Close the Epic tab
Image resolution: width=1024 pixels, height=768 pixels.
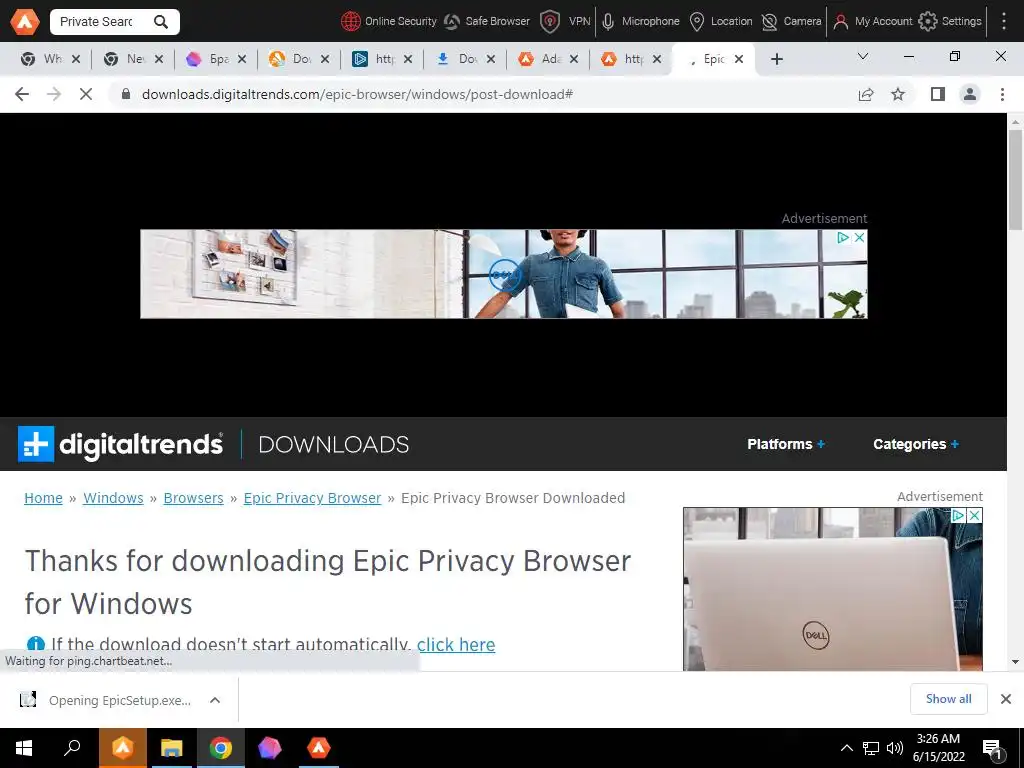pos(739,59)
